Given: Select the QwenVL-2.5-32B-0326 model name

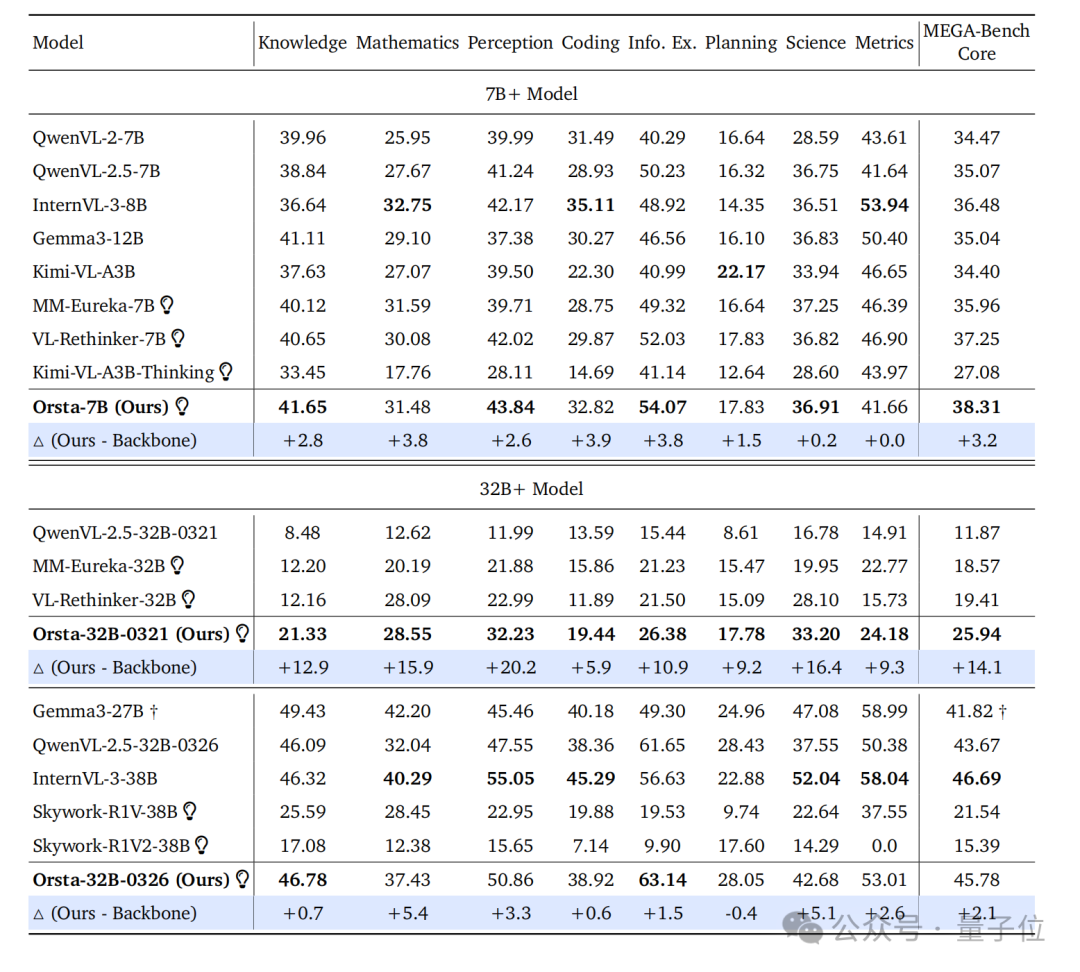Looking at the screenshot, I should coord(125,745).
